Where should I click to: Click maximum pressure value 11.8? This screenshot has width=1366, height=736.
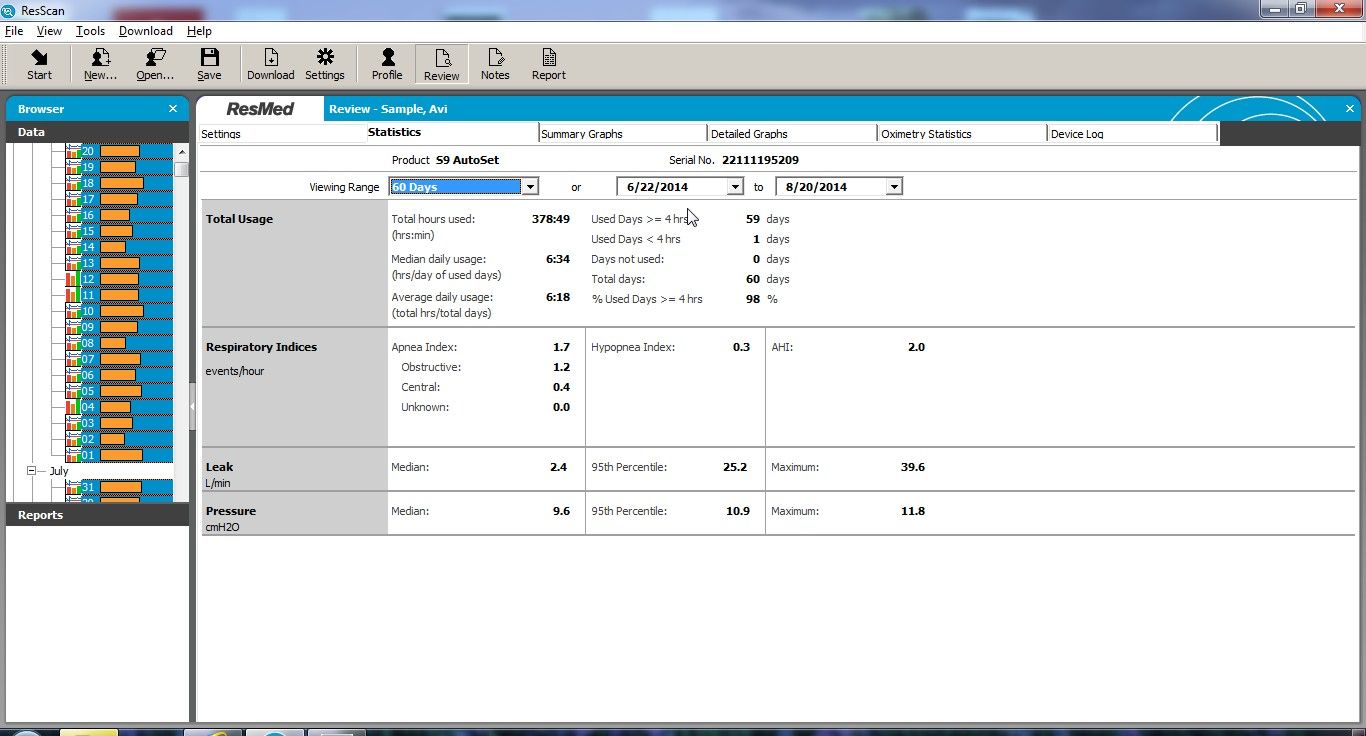point(913,511)
